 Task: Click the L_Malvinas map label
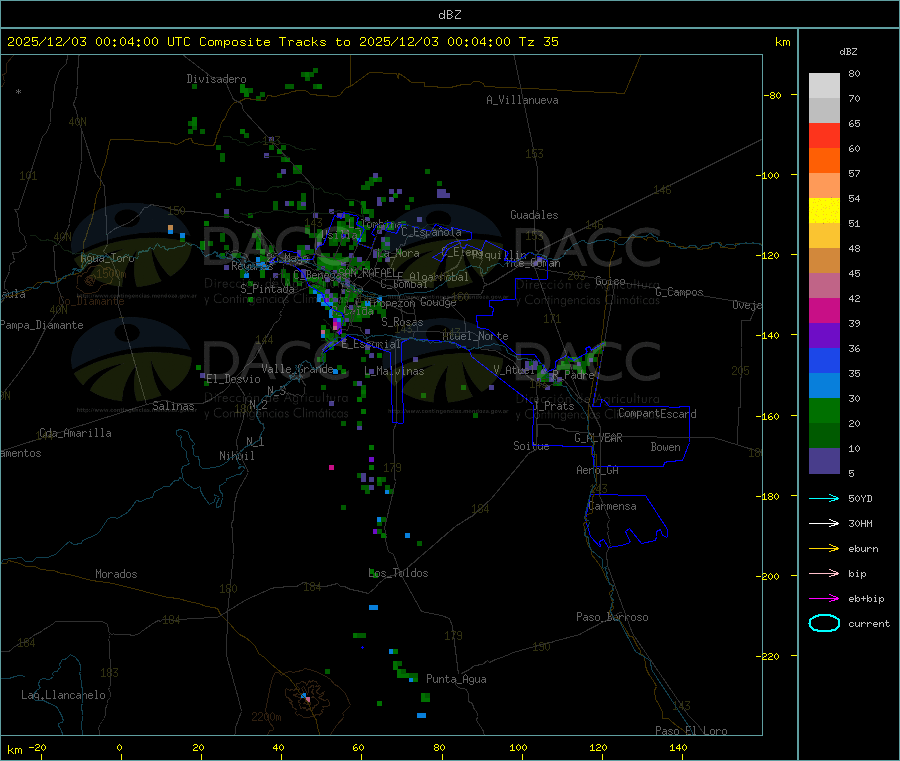click(x=394, y=371)
